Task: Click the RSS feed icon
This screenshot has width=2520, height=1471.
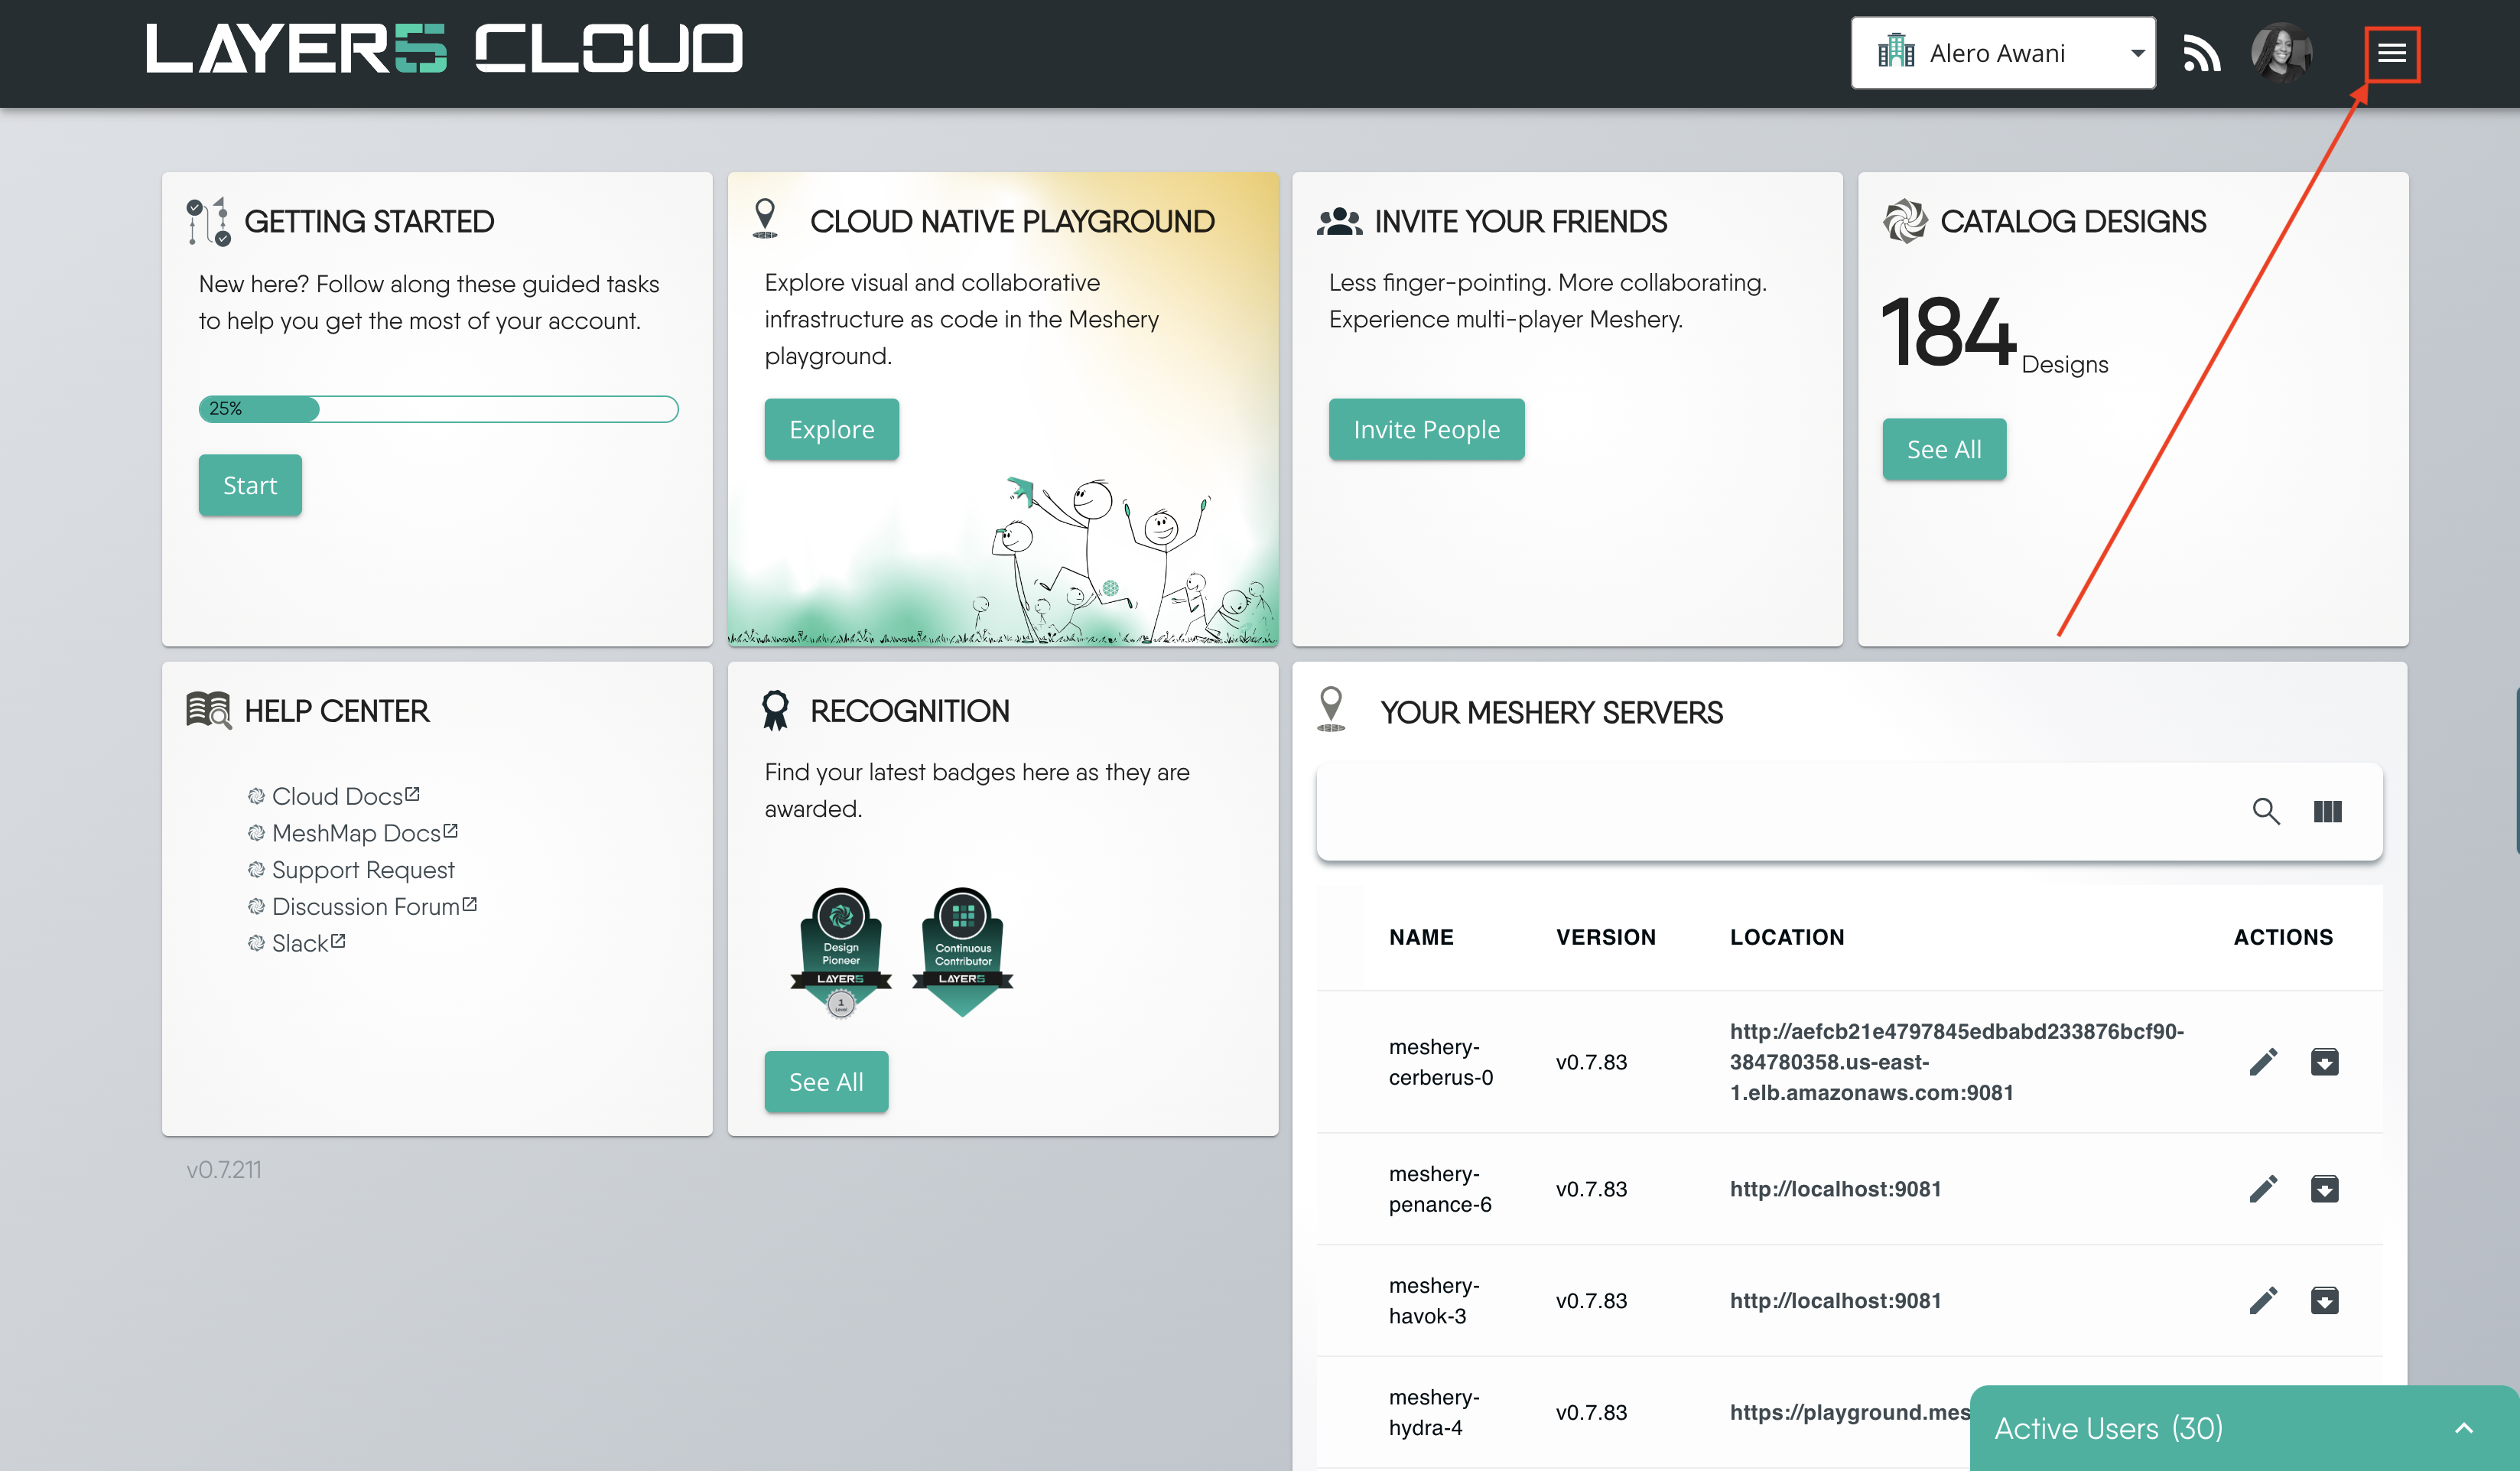Action: click(2201, 54)
